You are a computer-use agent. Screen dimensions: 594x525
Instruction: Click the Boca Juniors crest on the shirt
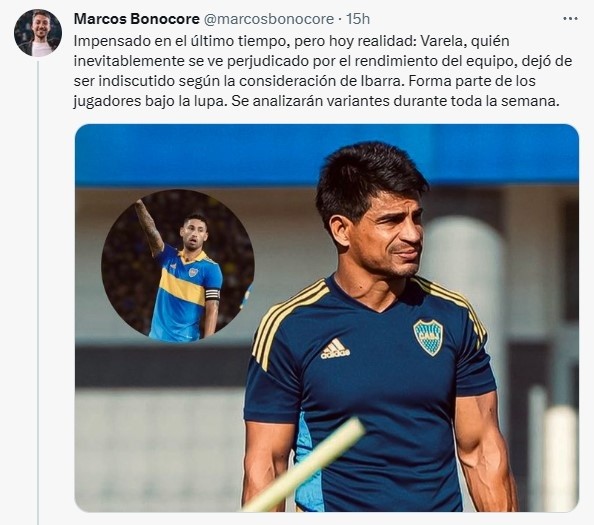(x=428, y=337)
